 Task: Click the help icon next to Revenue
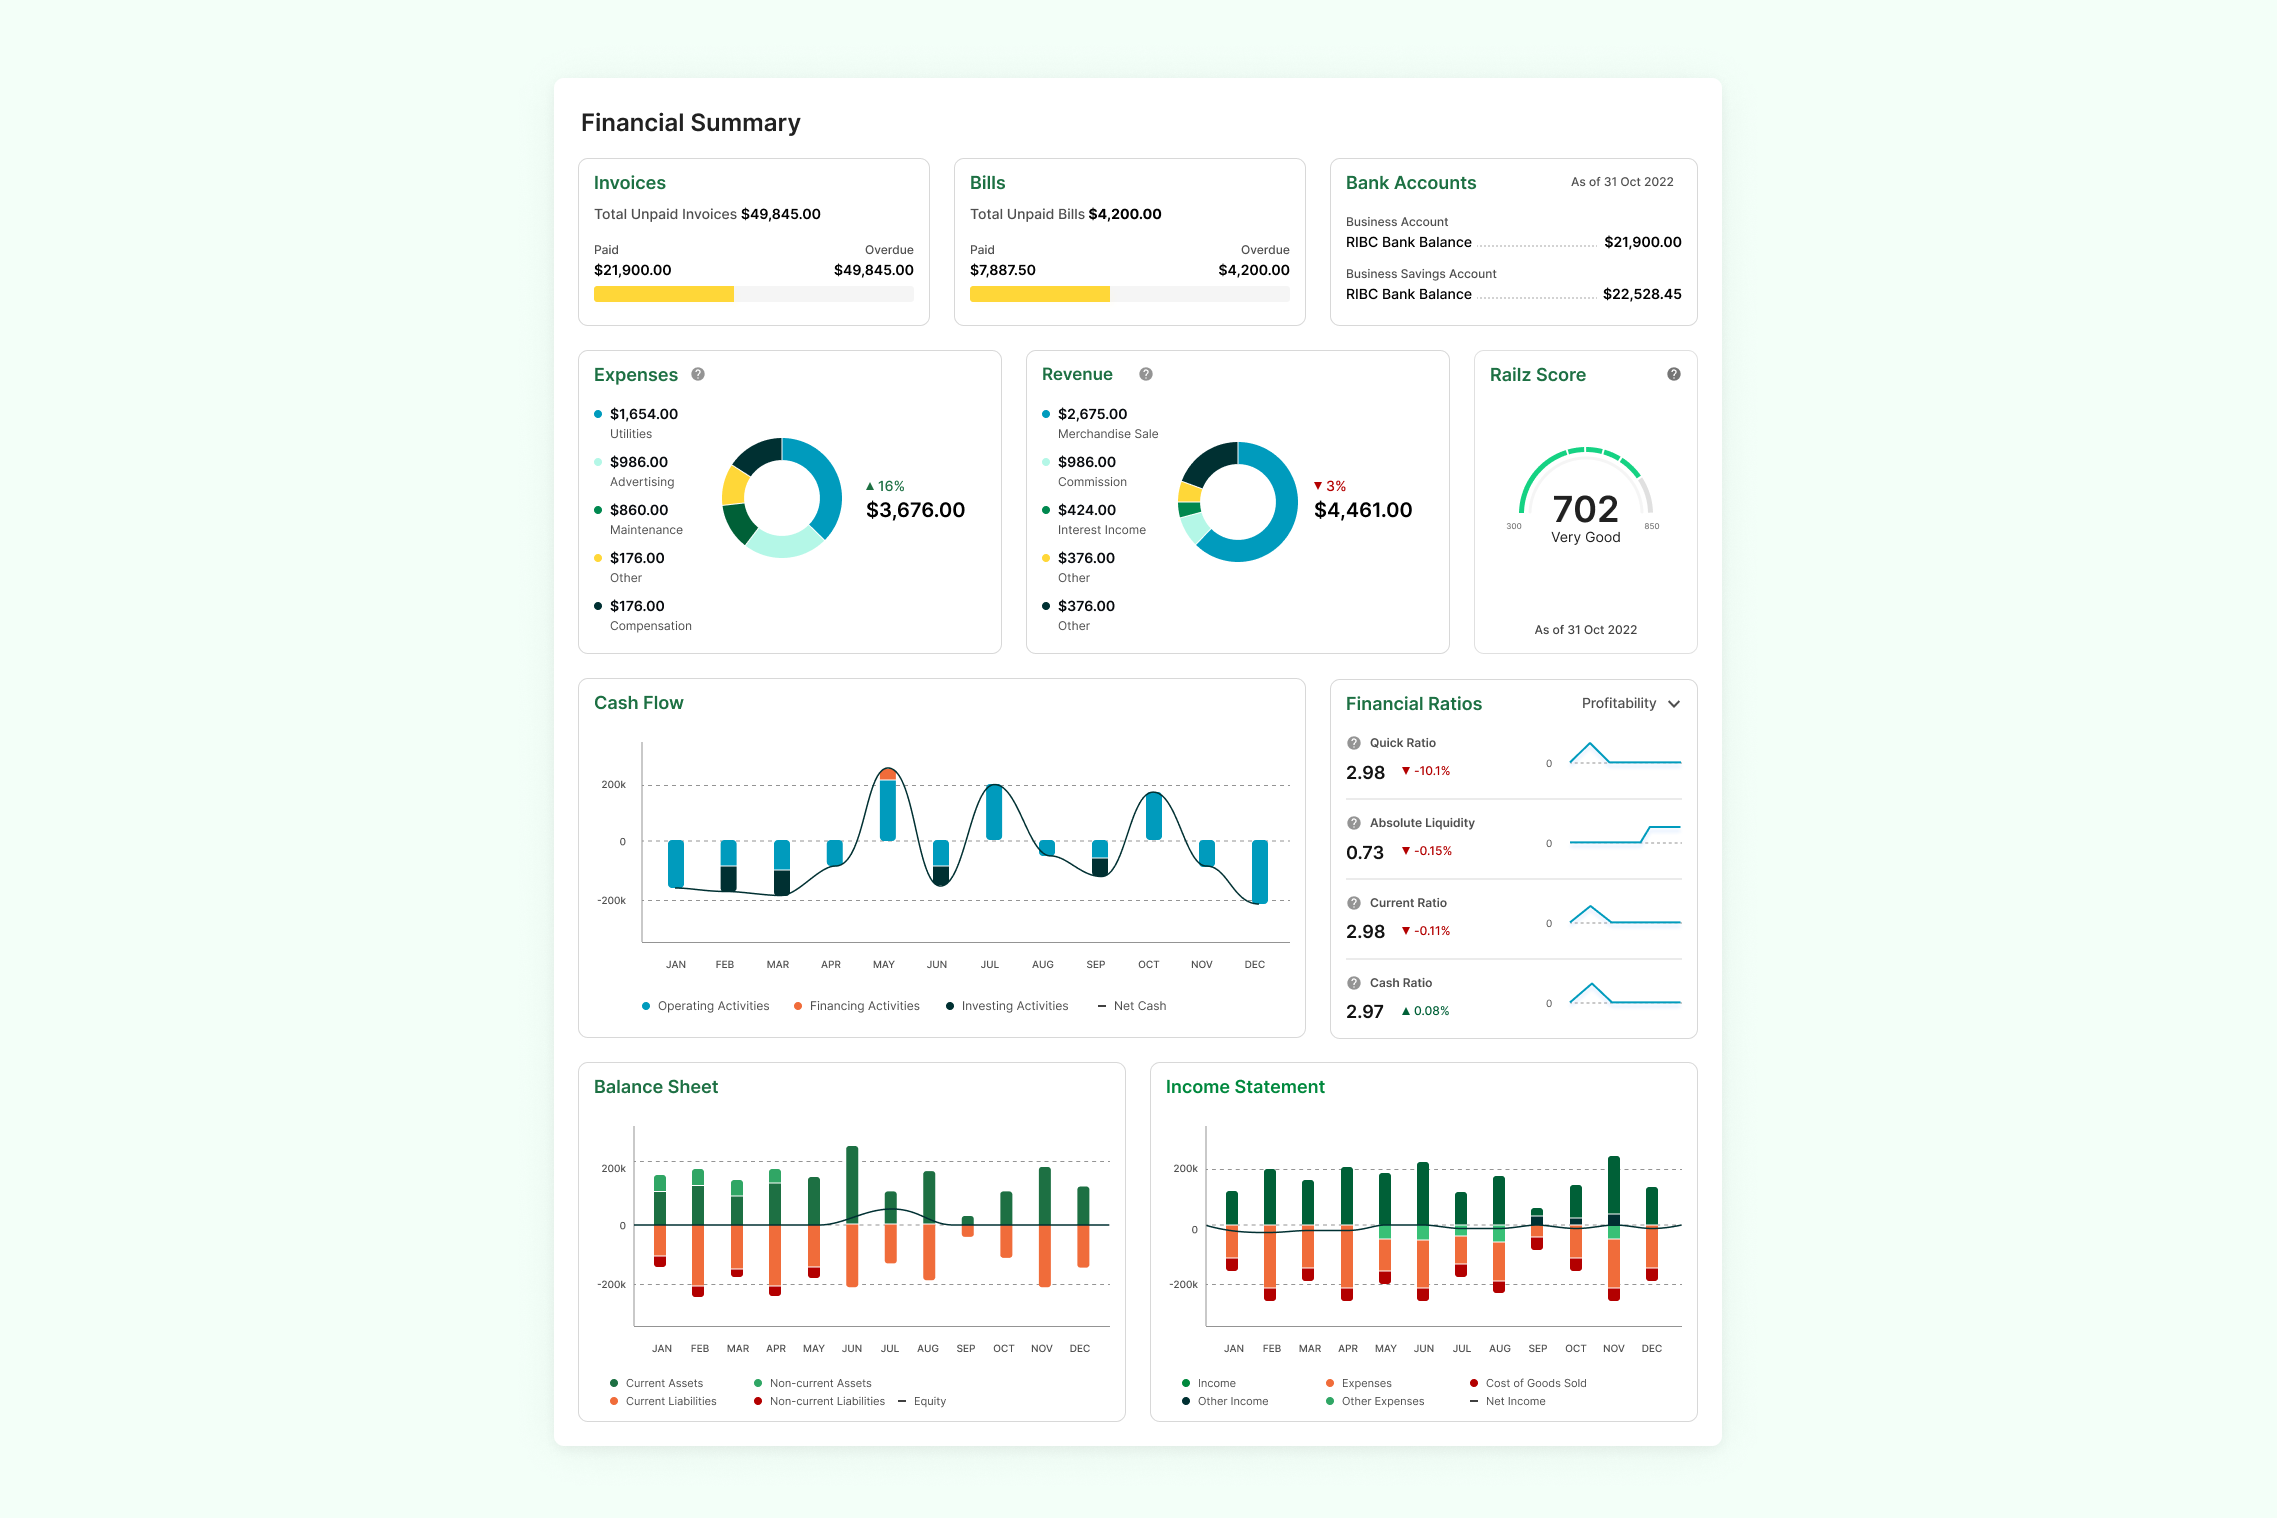1146,374
